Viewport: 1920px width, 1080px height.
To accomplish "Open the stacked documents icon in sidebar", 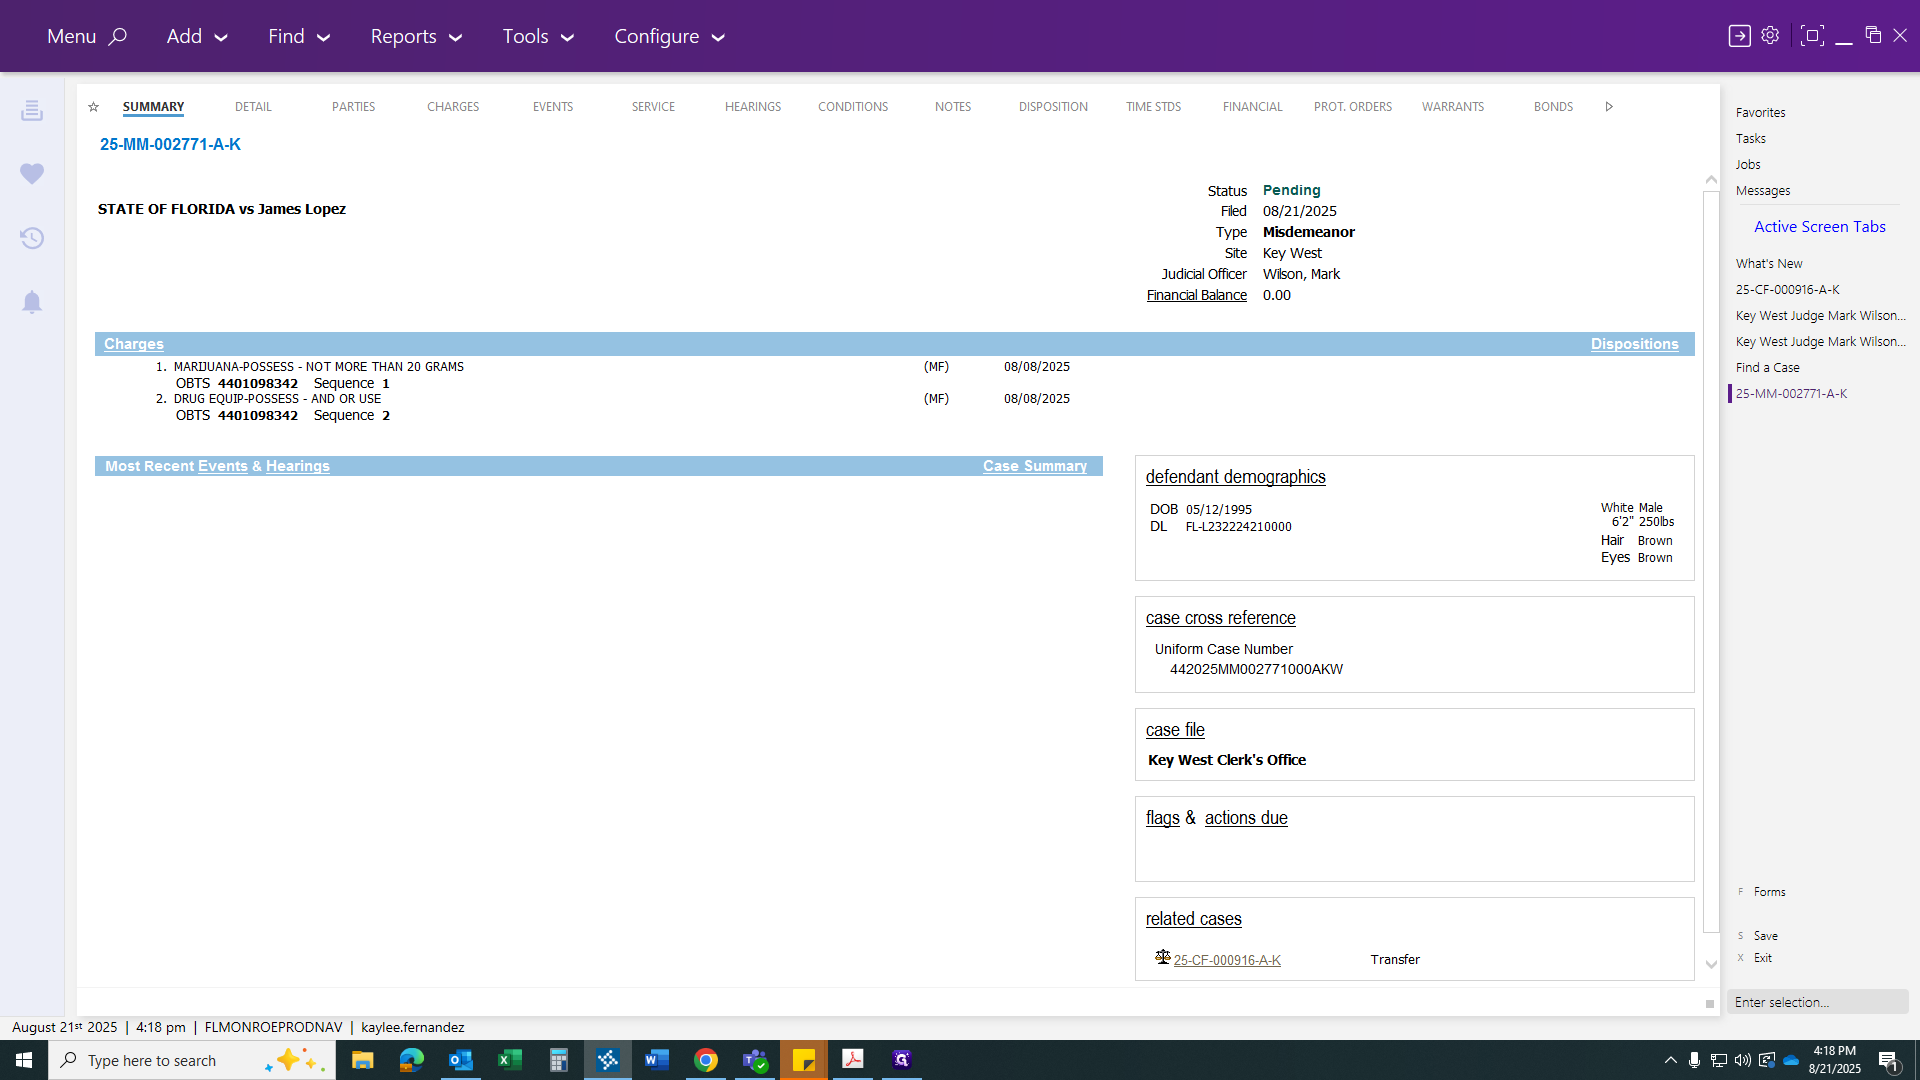I will (32, 110).
